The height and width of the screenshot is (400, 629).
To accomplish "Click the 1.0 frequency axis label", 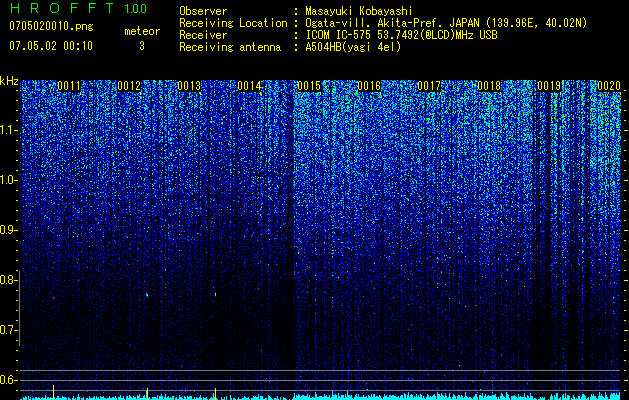I will coord(7,180).
